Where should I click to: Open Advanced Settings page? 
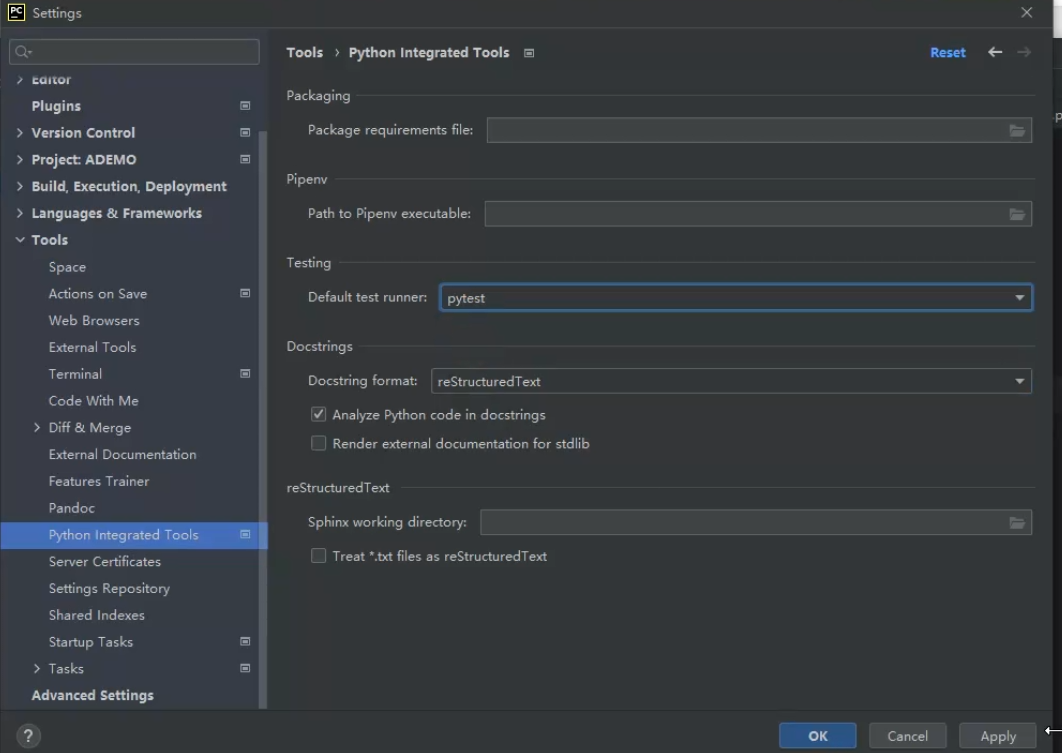click(93, 695)
